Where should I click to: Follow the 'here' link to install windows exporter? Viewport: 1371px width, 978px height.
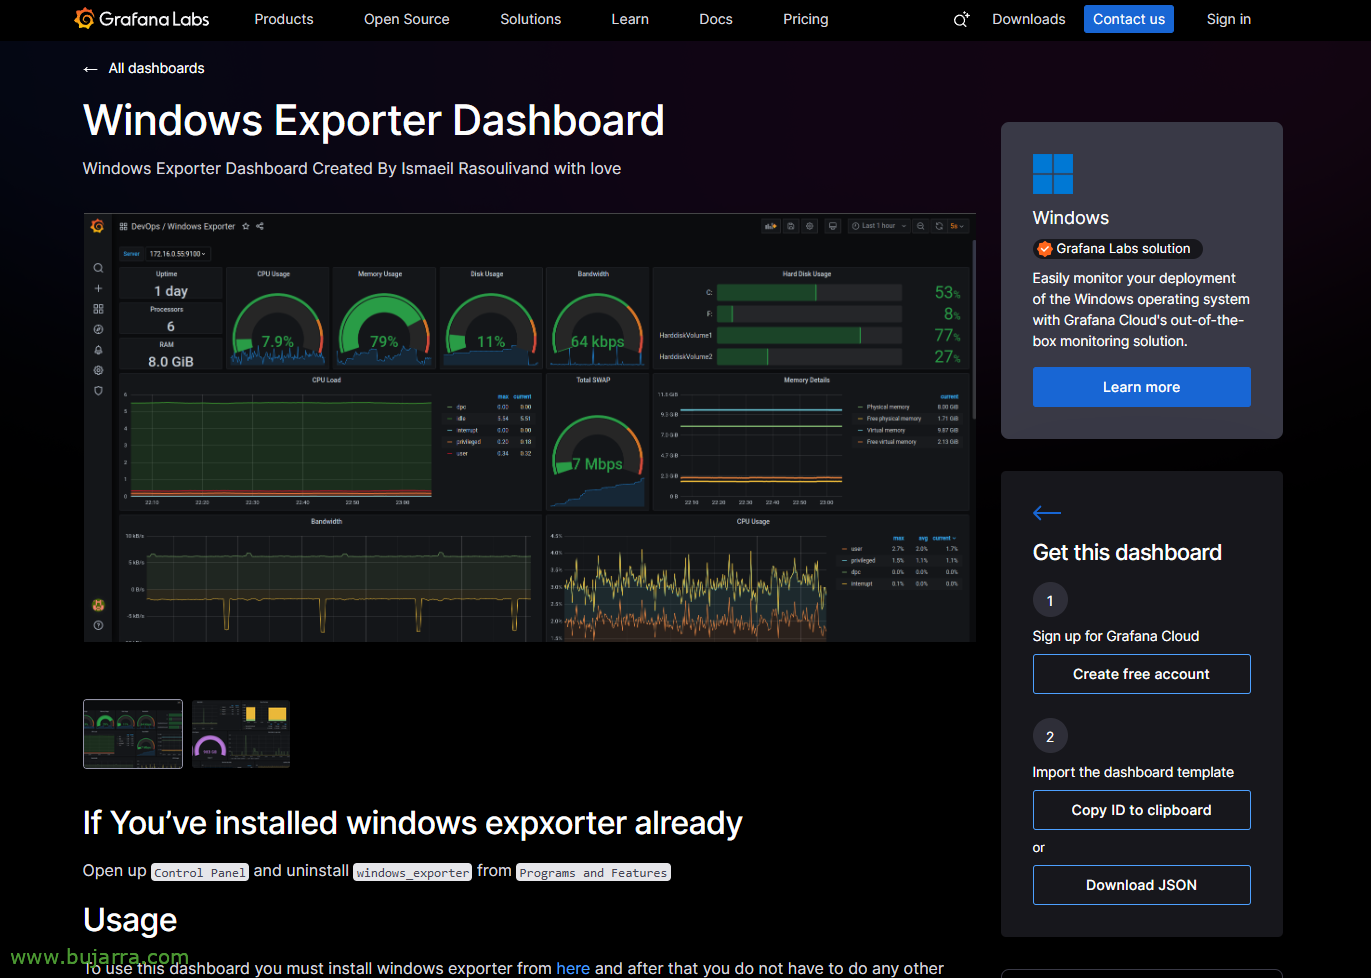pos(573,968)
